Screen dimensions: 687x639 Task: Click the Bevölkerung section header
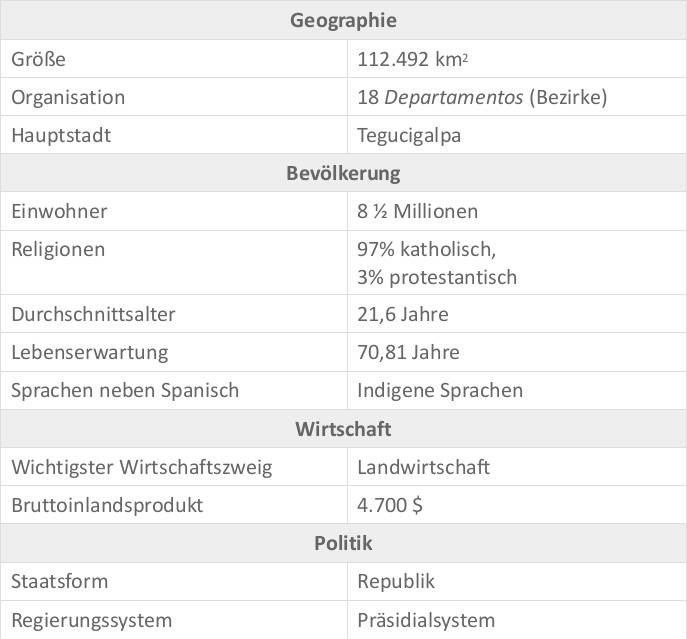pos(343,173)
